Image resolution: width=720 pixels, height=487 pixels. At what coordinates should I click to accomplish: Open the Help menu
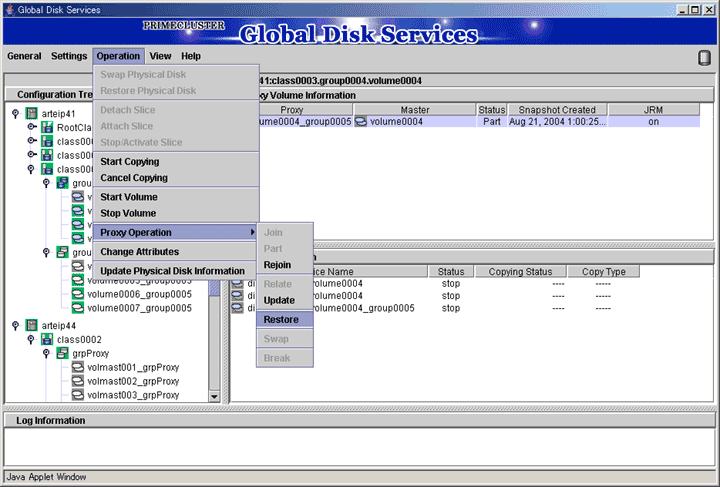191,56
